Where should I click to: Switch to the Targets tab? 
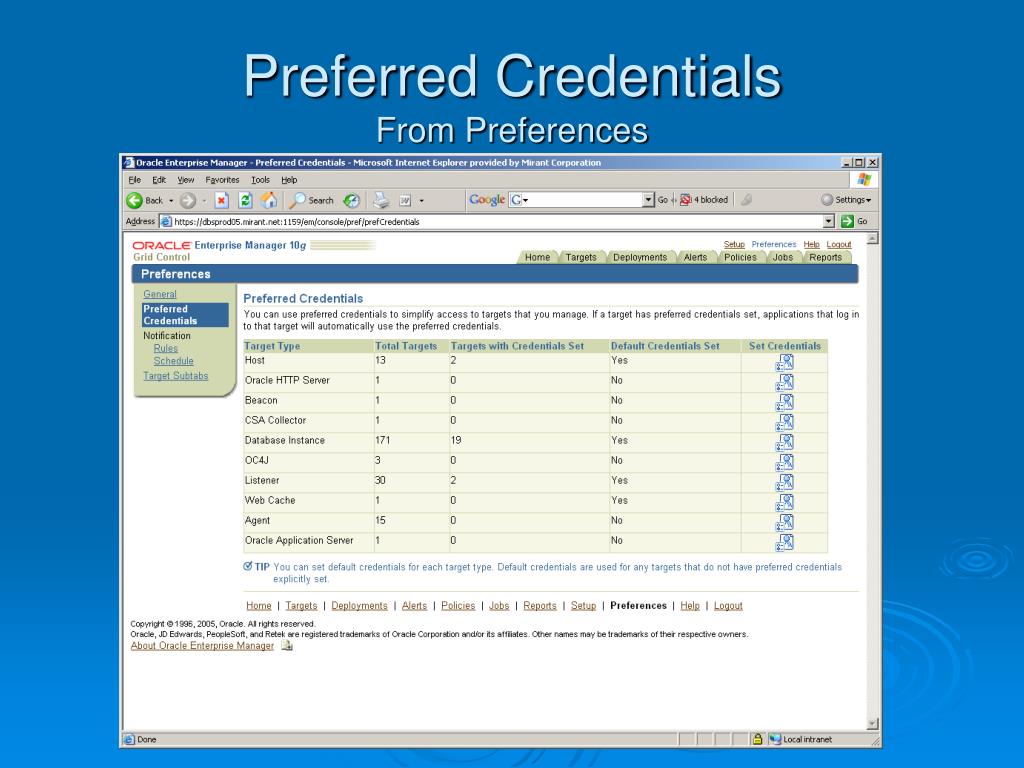pos(581,257)
